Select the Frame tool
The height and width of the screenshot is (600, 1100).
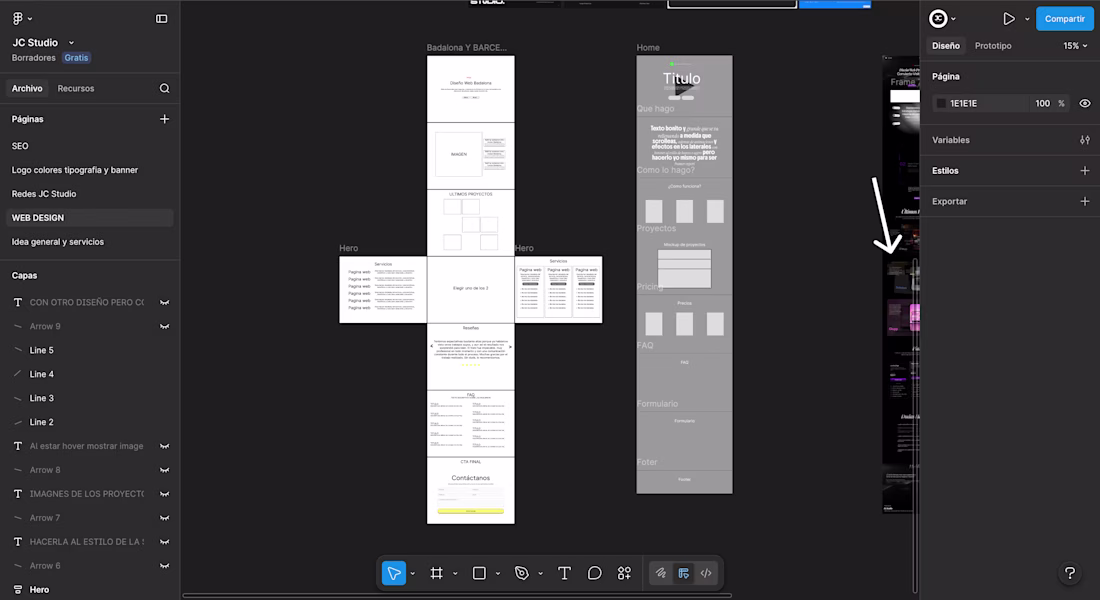coord(436,573)
